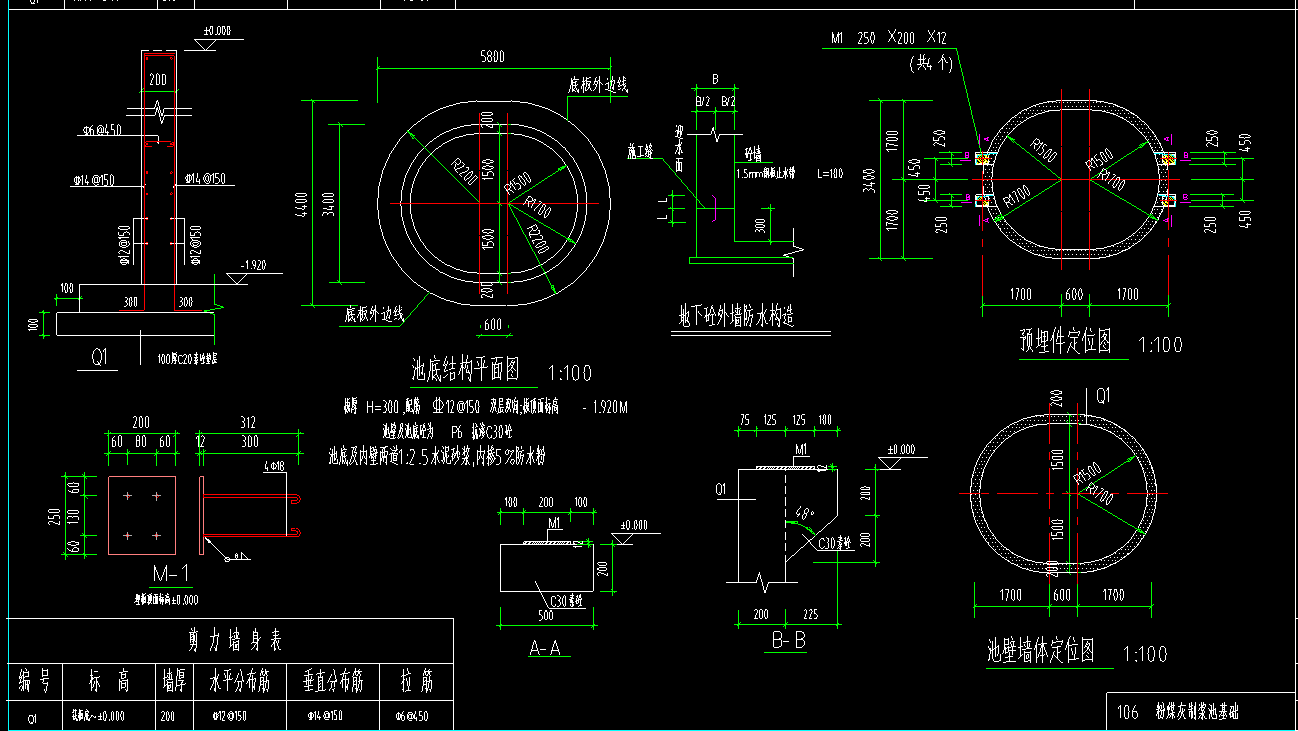Viewport: 1298px width, 731px height.
Task: Select the M1 250 X200 X12 callout
Action: click(x=889, y=38)
